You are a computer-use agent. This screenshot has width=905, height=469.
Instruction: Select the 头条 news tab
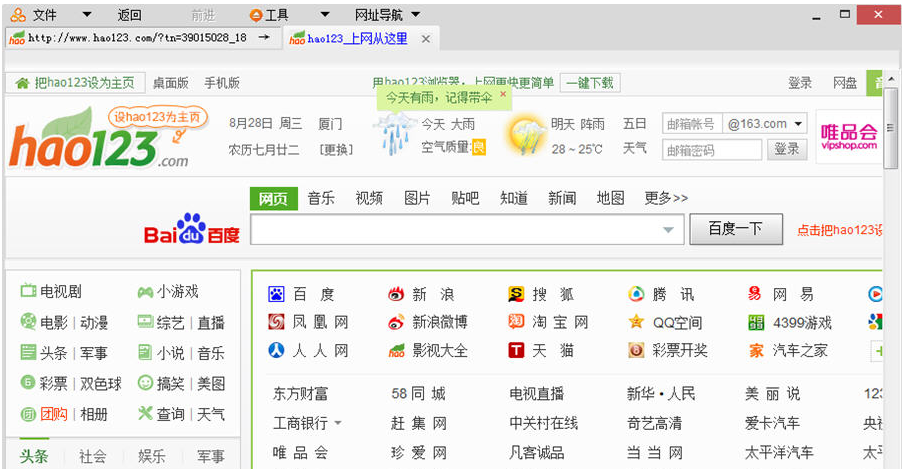(34, 456)
